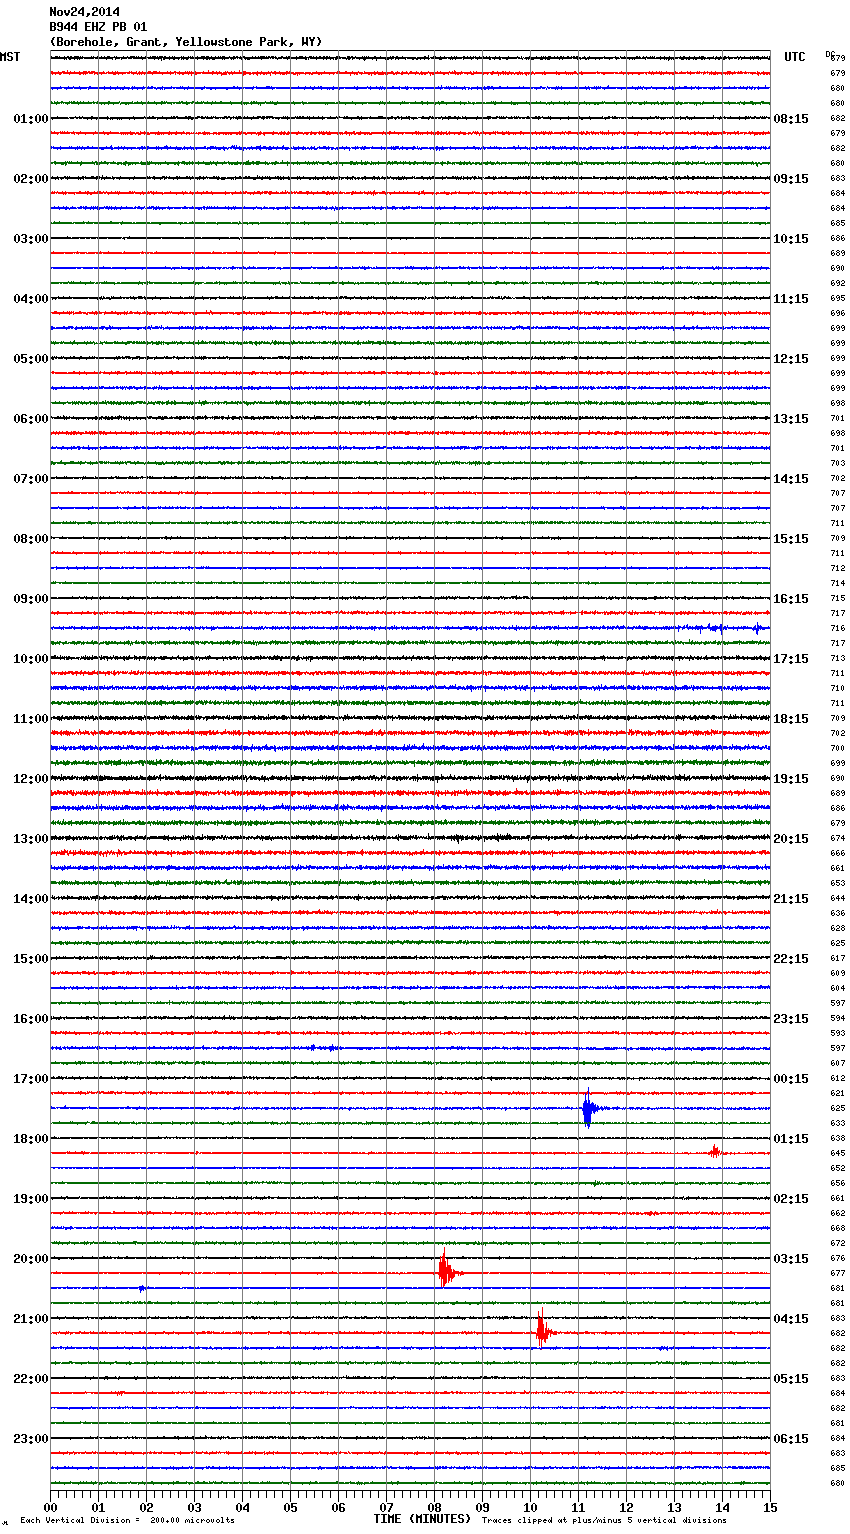The height and width of the screenshot is (1534, 850).
Task: Select the 05:00 MST time label
Action: (31, 359)
